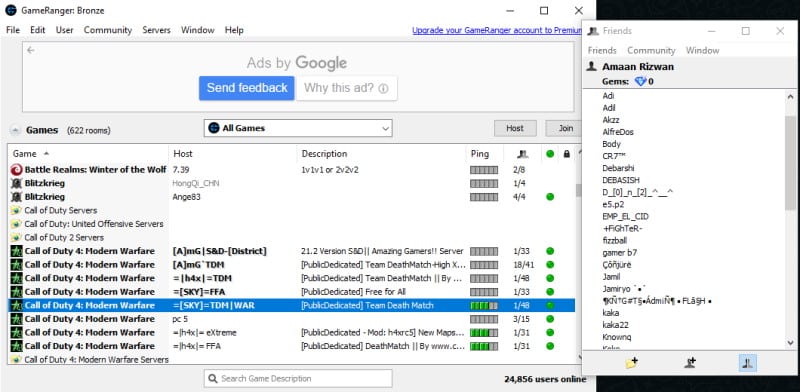The height and width of the screenshot is (392, 800).
Task: Select friend fizzball
Action: [x=615, y=240]
